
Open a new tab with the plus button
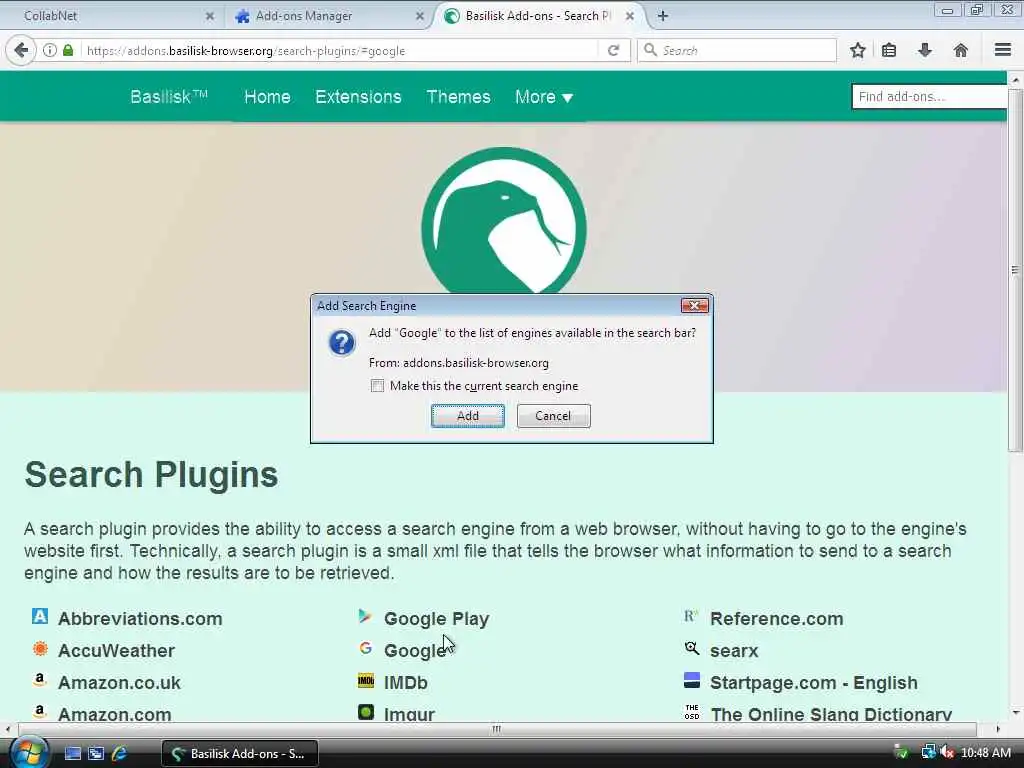662,16
